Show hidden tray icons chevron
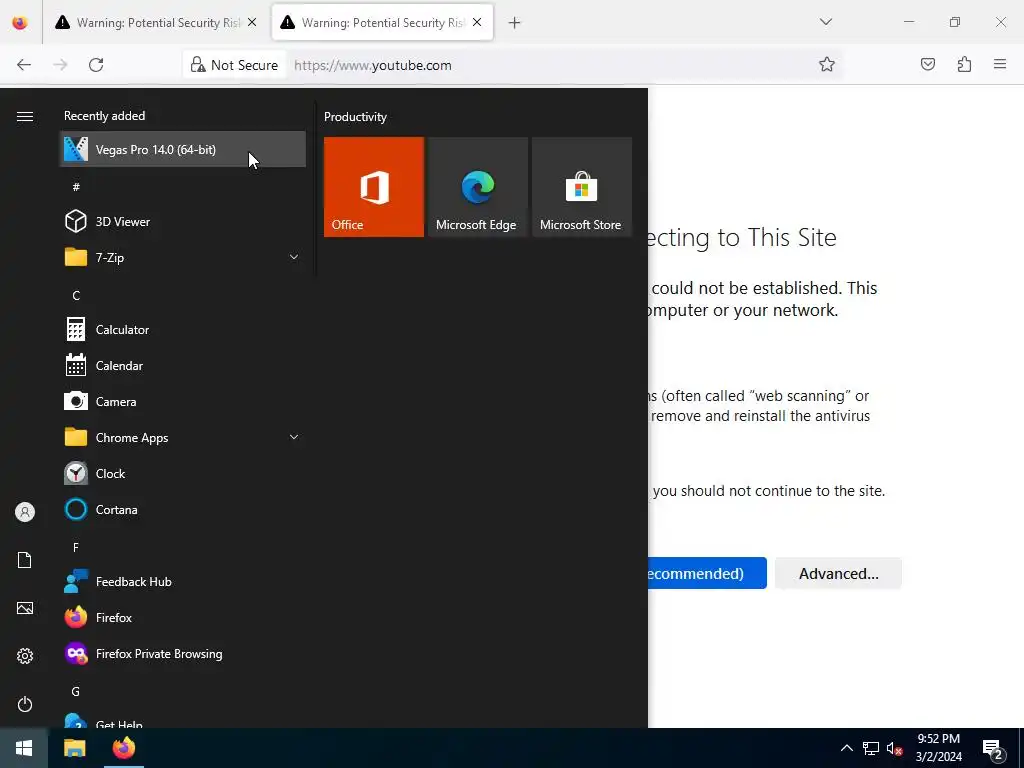Image resolution: width=1024 pixels, height=768 pixels. (x=846, y=748)
